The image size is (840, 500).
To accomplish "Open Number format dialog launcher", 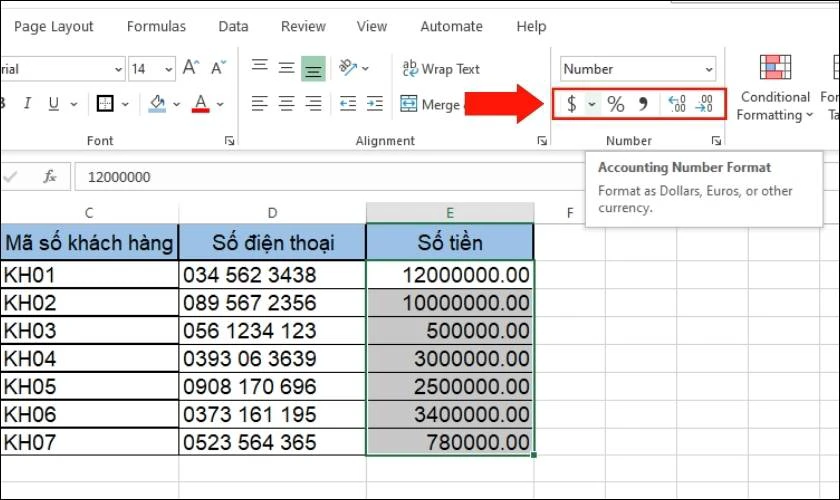I will click(x=716, y=141).
